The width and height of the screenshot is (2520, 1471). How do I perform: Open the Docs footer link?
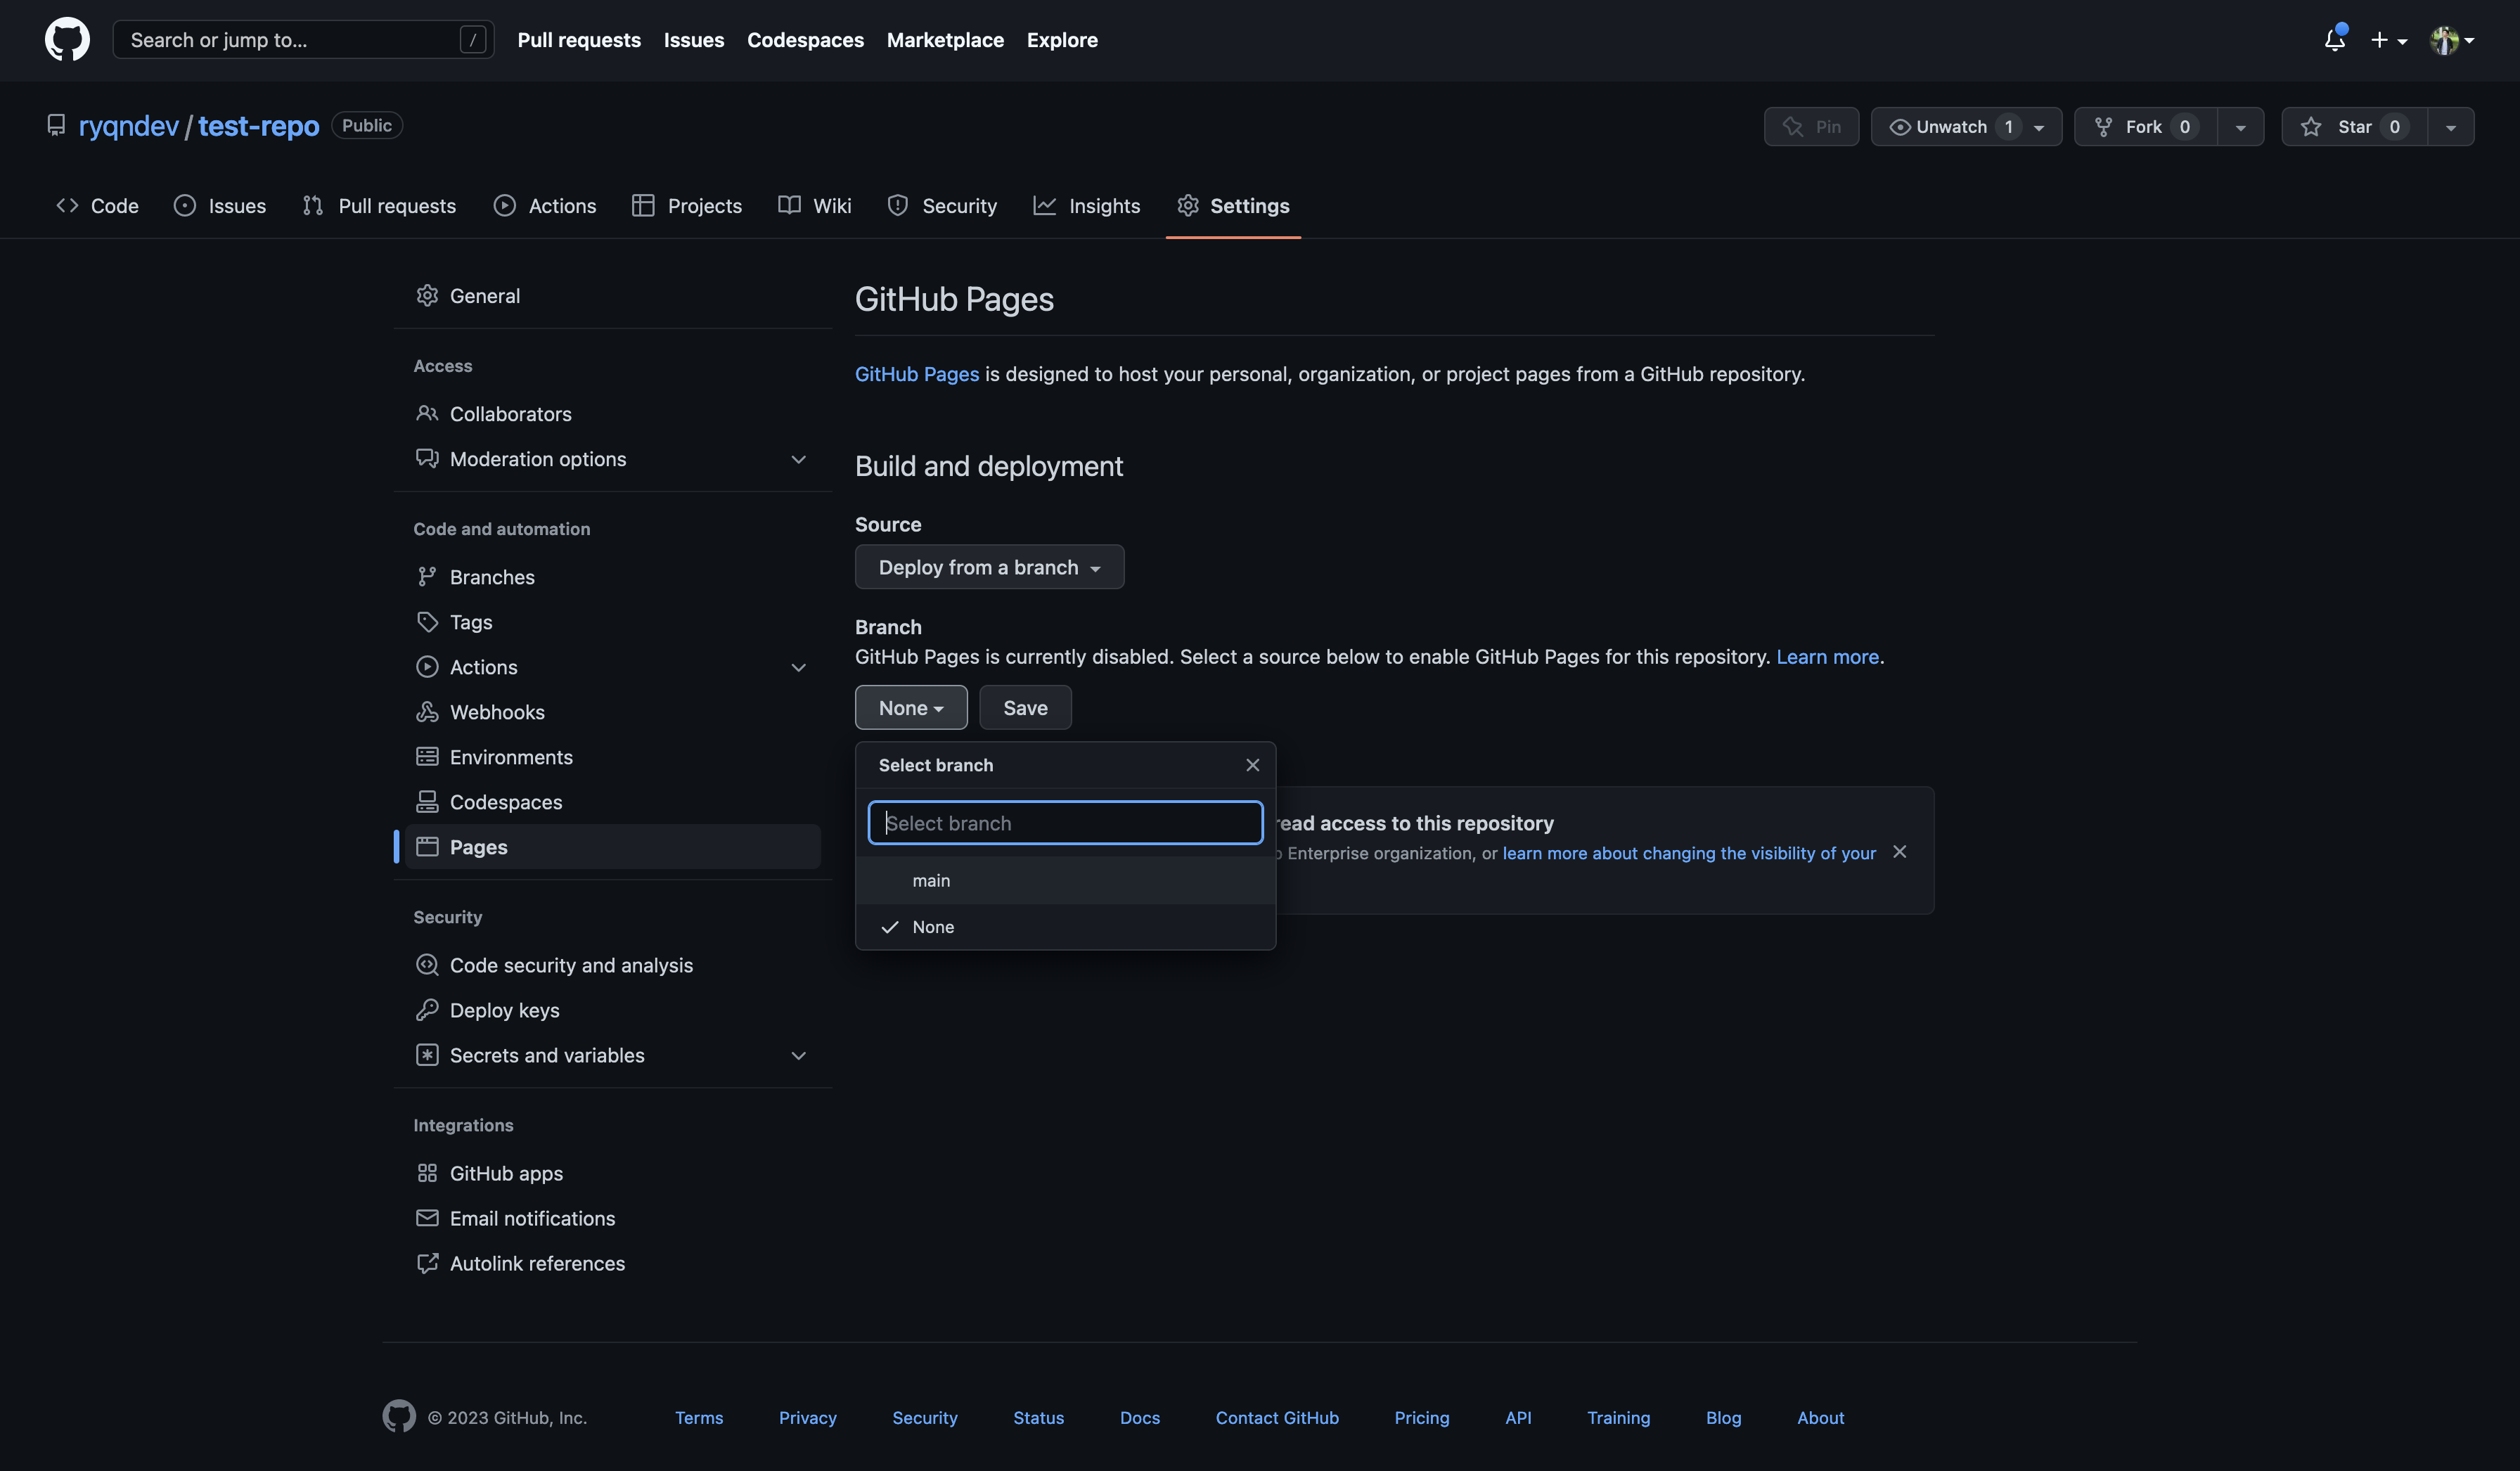[x=1140, y=1418]
